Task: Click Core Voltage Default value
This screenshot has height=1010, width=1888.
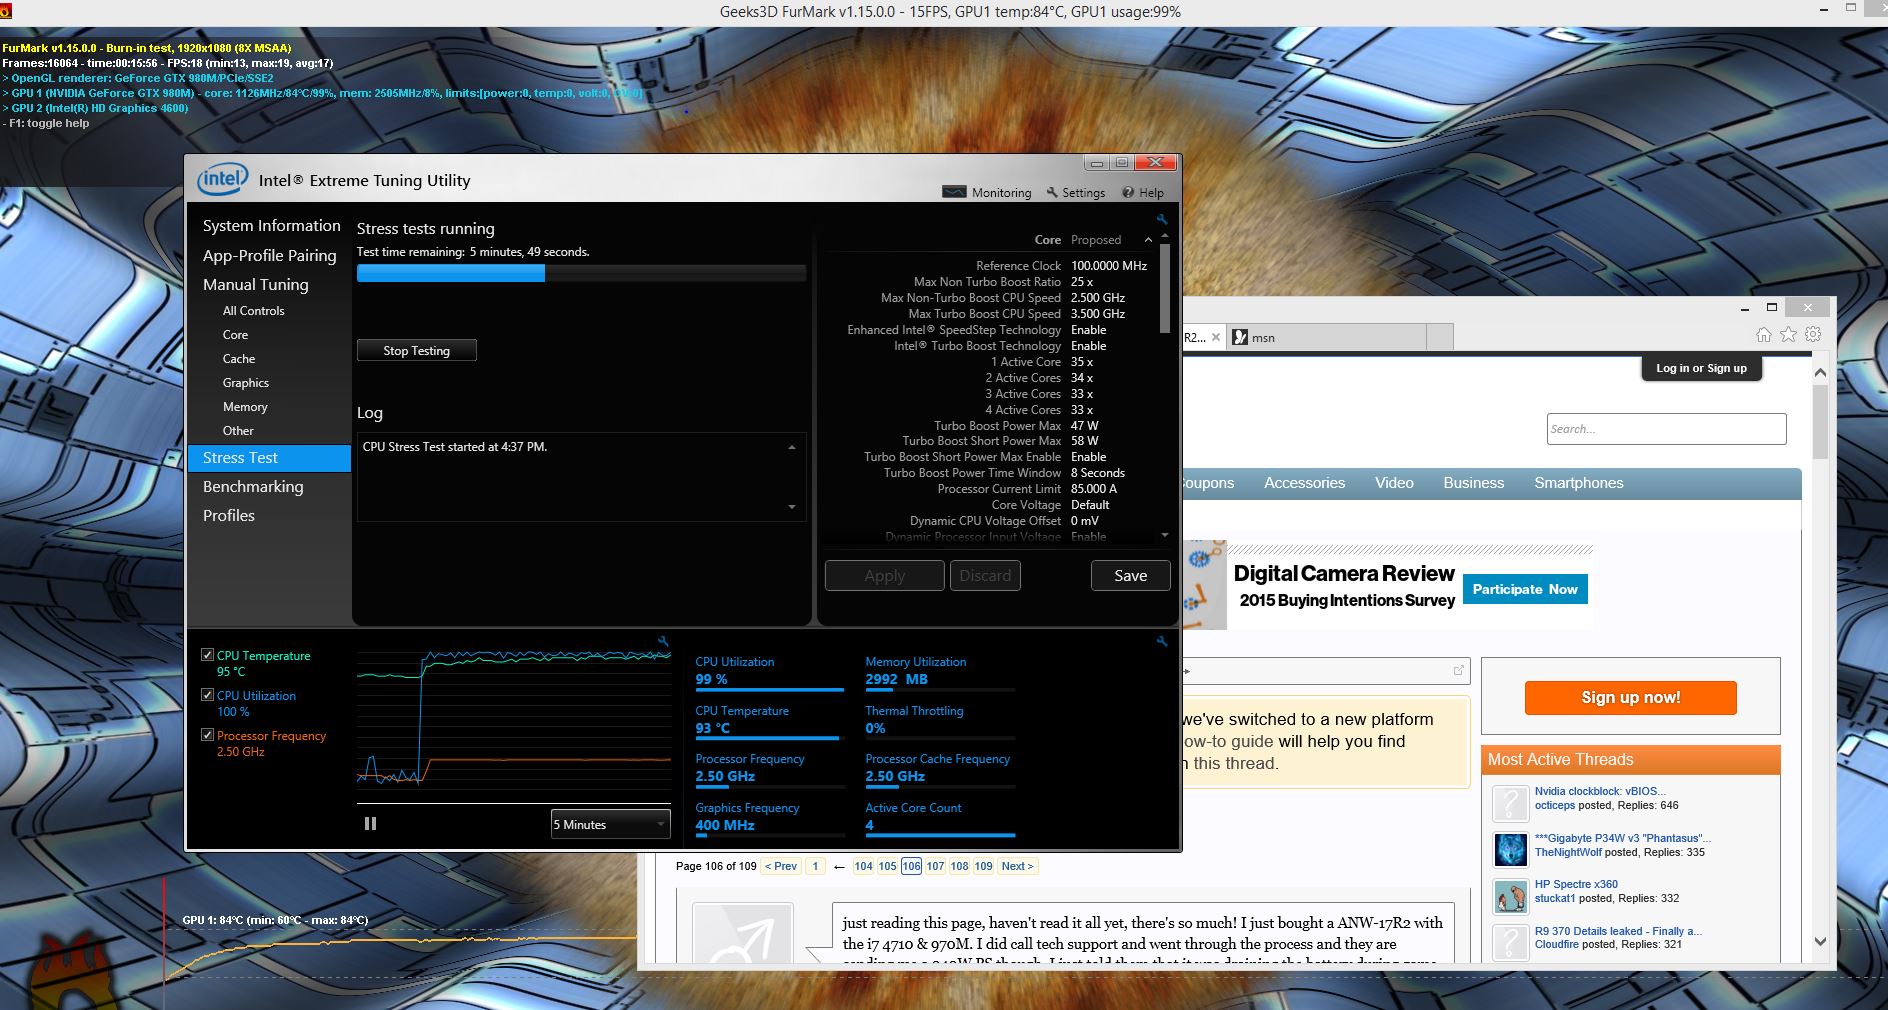Action: [x=1090, y=505]
